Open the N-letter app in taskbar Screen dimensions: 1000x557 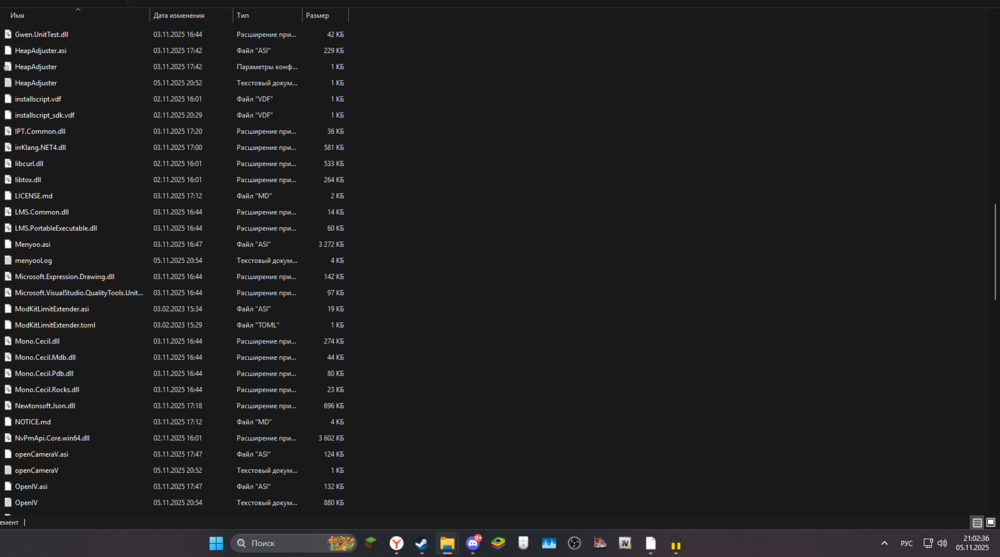point(625,543)
